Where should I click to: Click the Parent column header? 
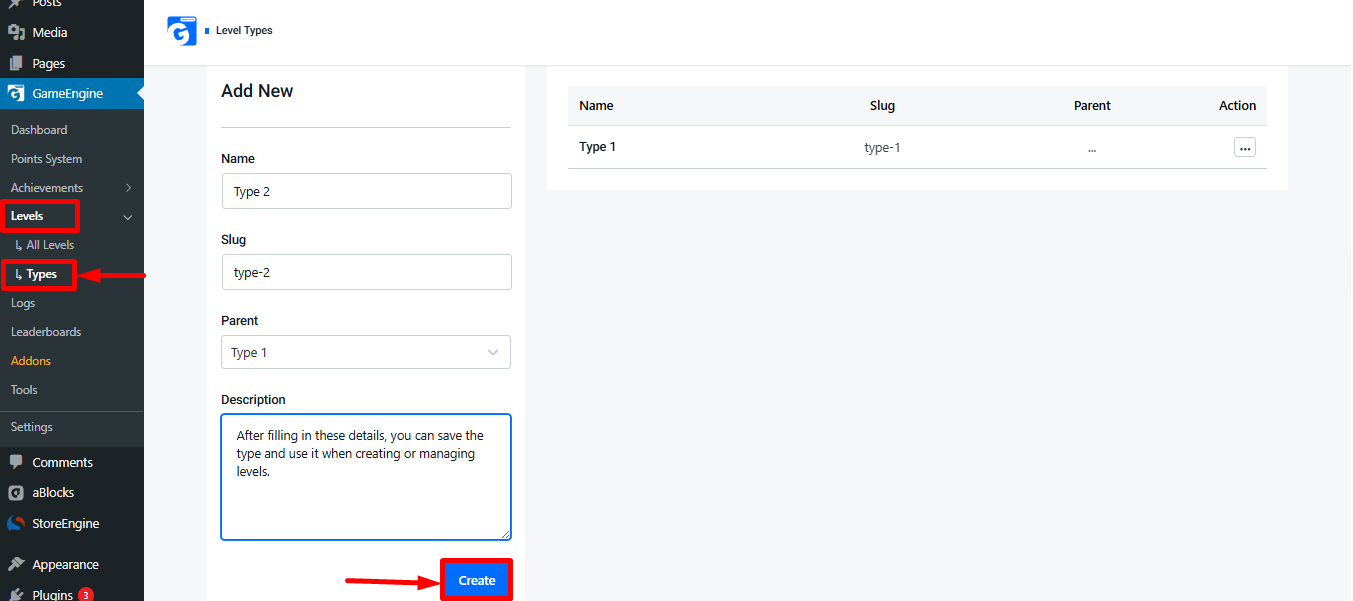pyautogui.click(x=1092, y=105)
